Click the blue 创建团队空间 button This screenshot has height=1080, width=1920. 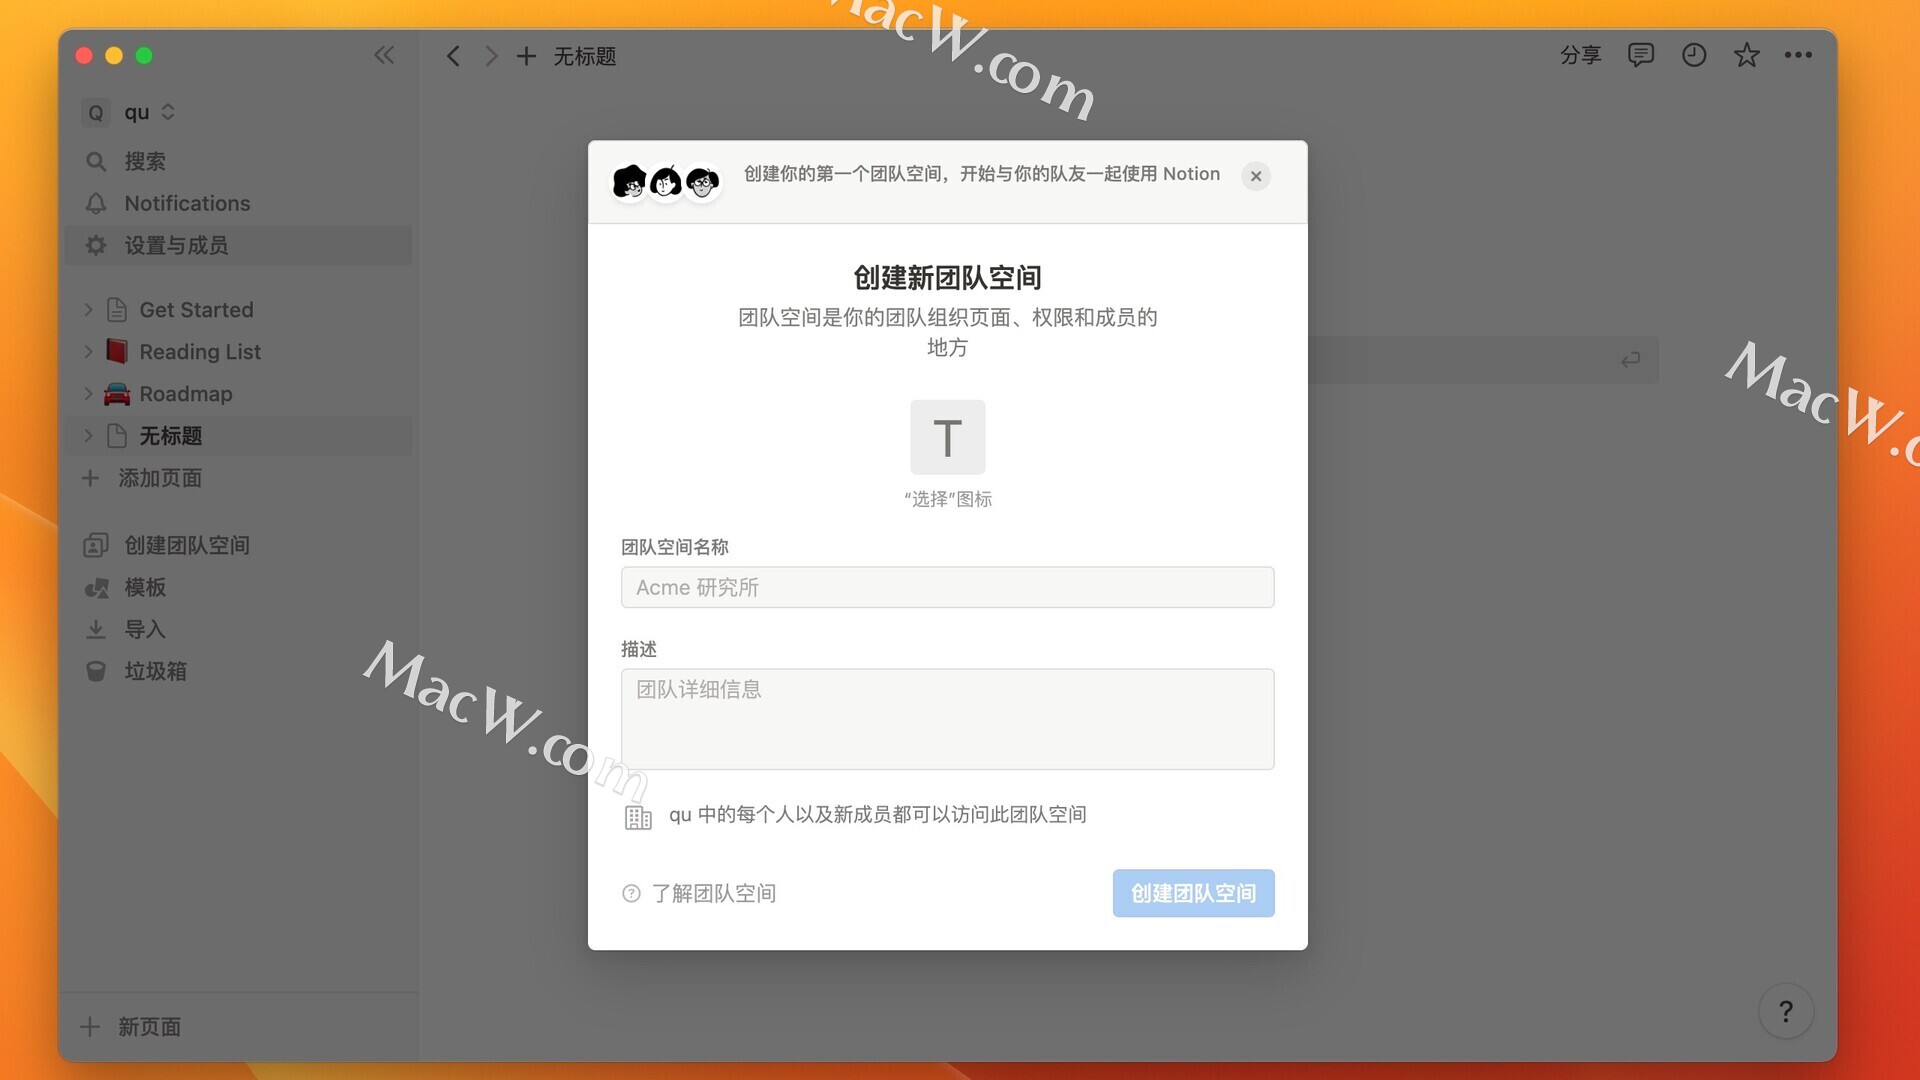coord(1193,893)
